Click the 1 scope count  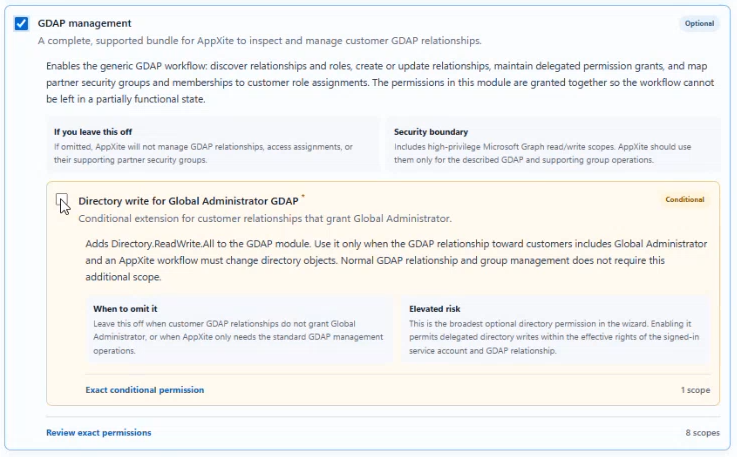(x=695, y=390)
